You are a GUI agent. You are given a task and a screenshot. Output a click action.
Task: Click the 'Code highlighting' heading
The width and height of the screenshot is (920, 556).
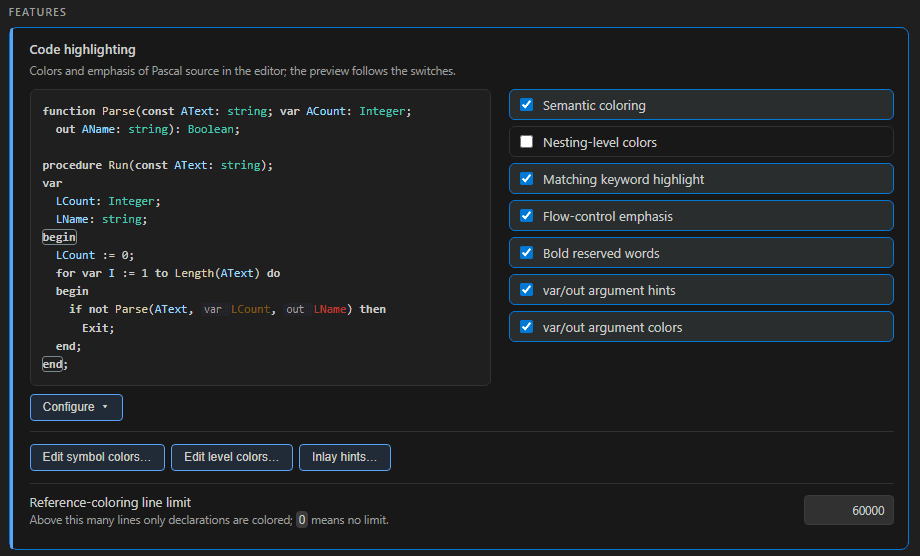(x=83, y=50)
